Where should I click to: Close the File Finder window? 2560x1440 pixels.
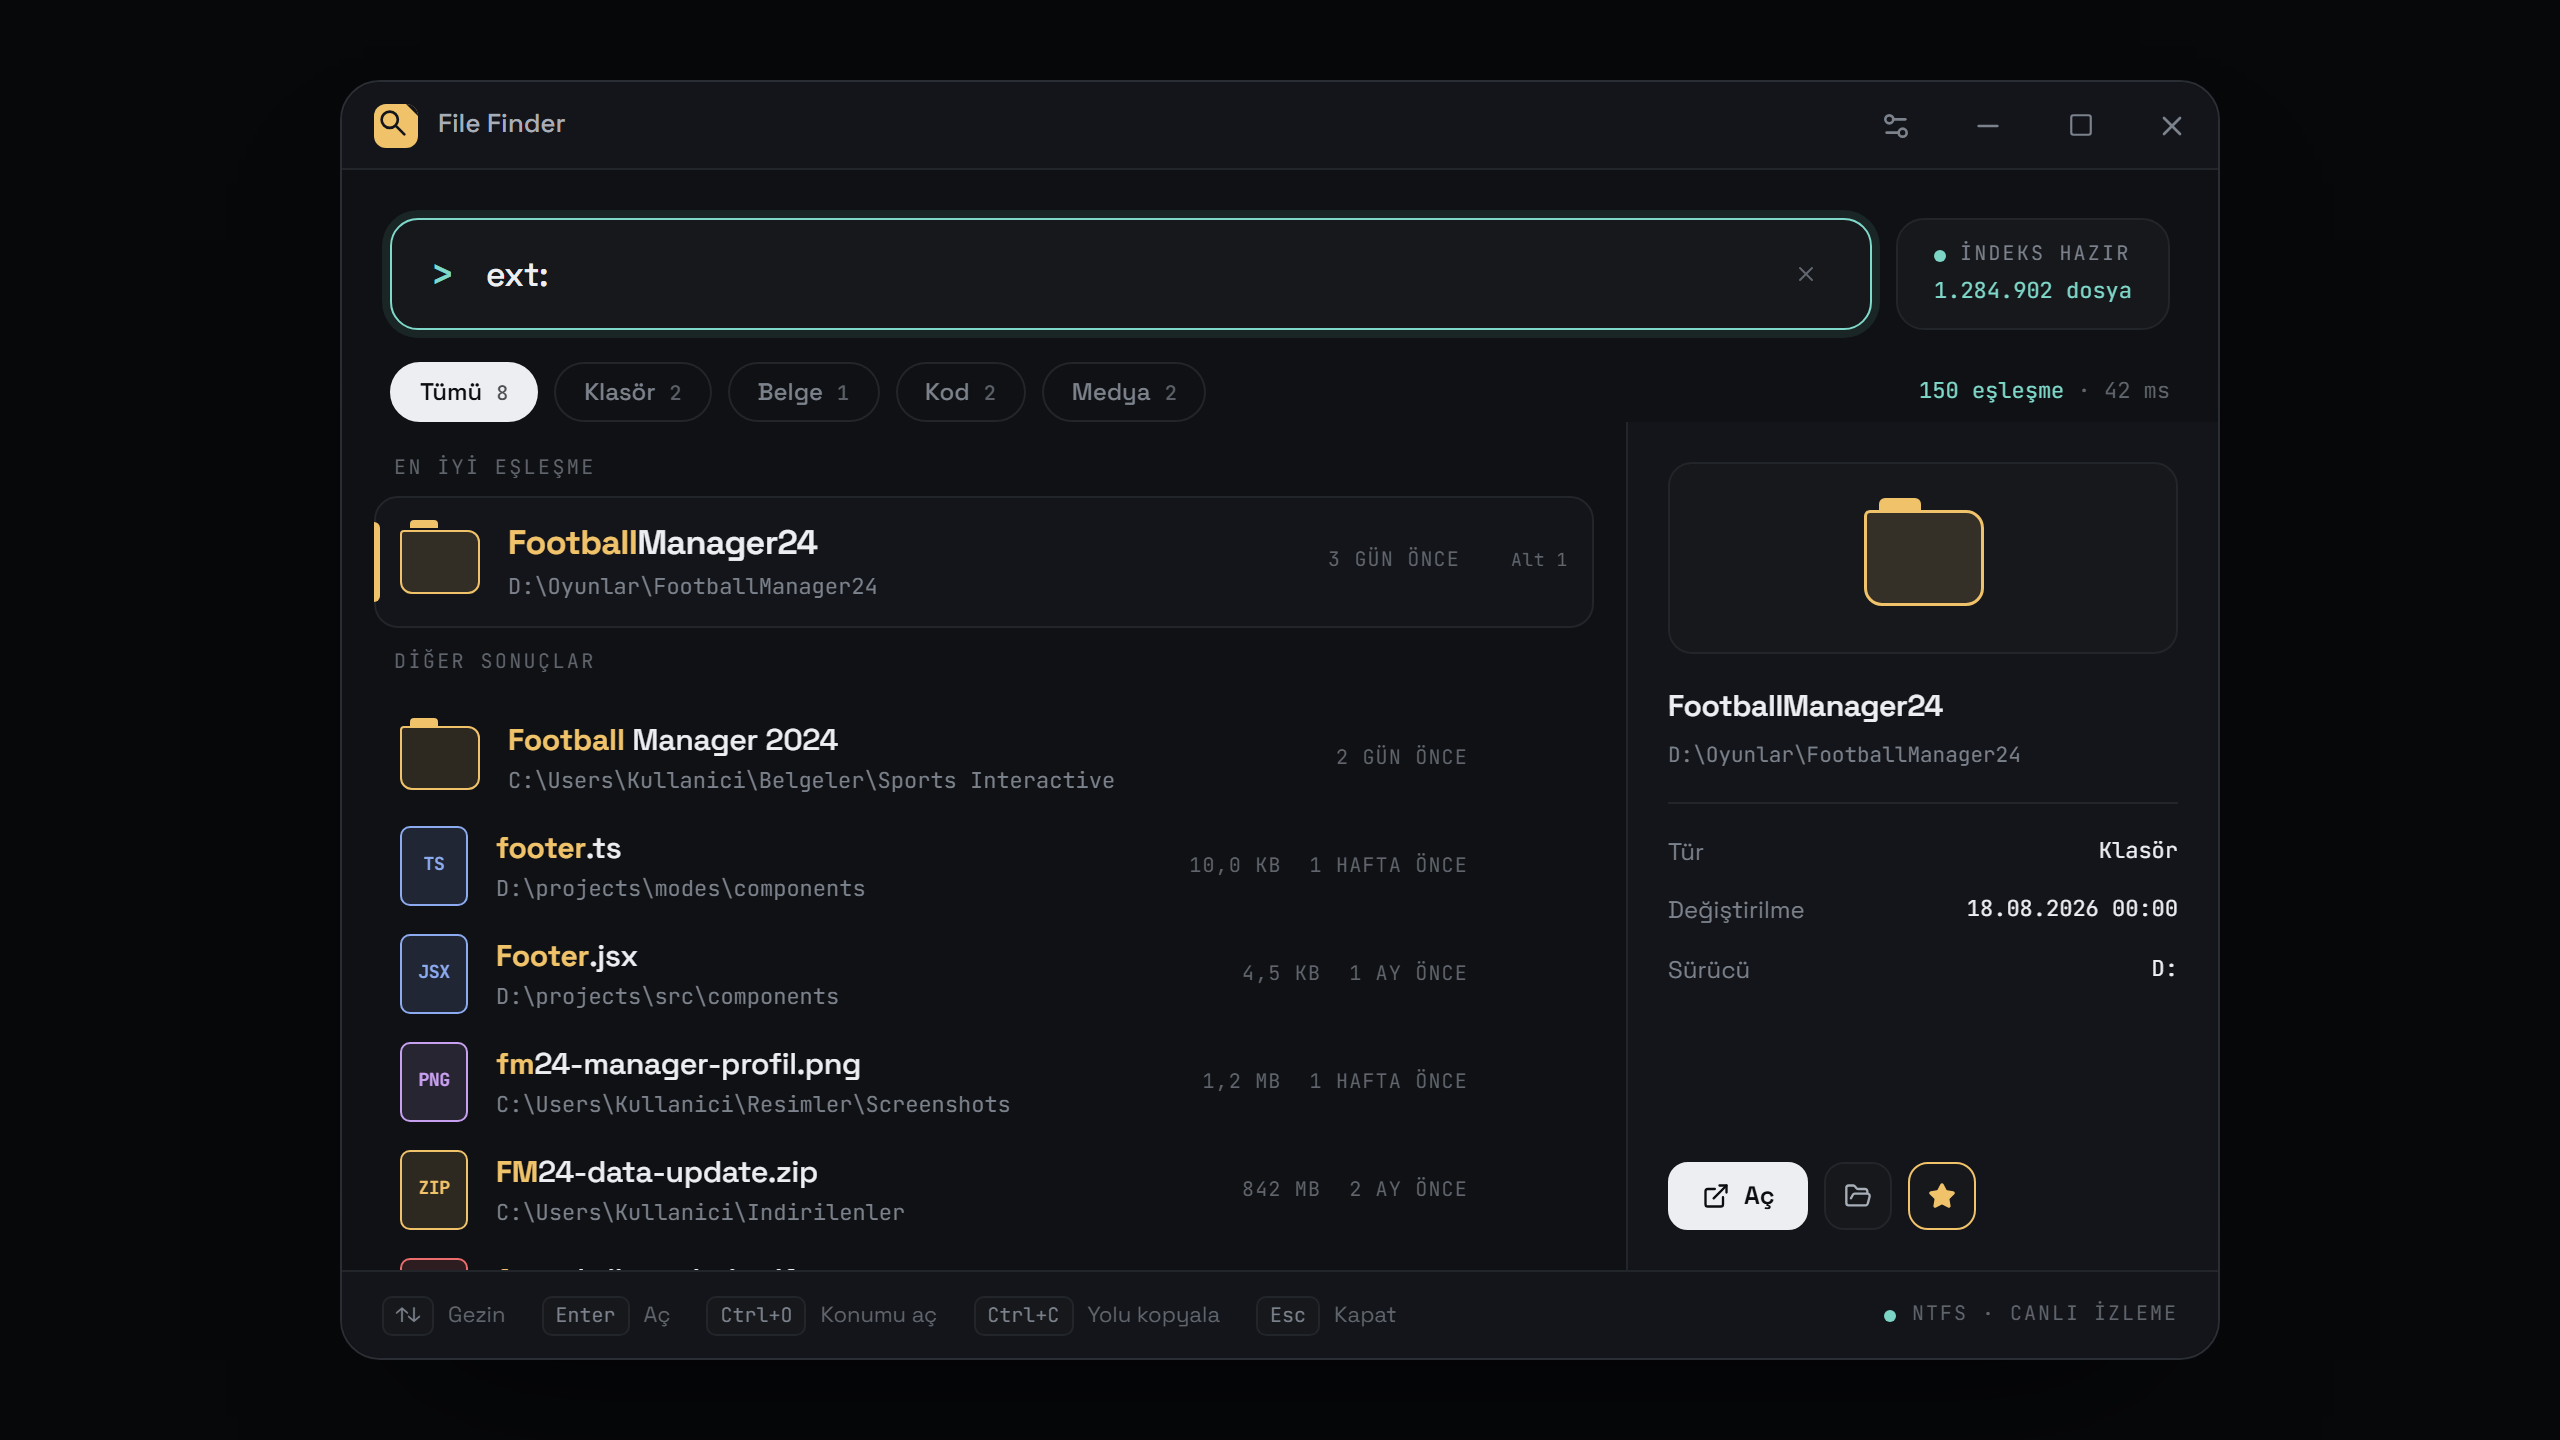click(2172, 126)
